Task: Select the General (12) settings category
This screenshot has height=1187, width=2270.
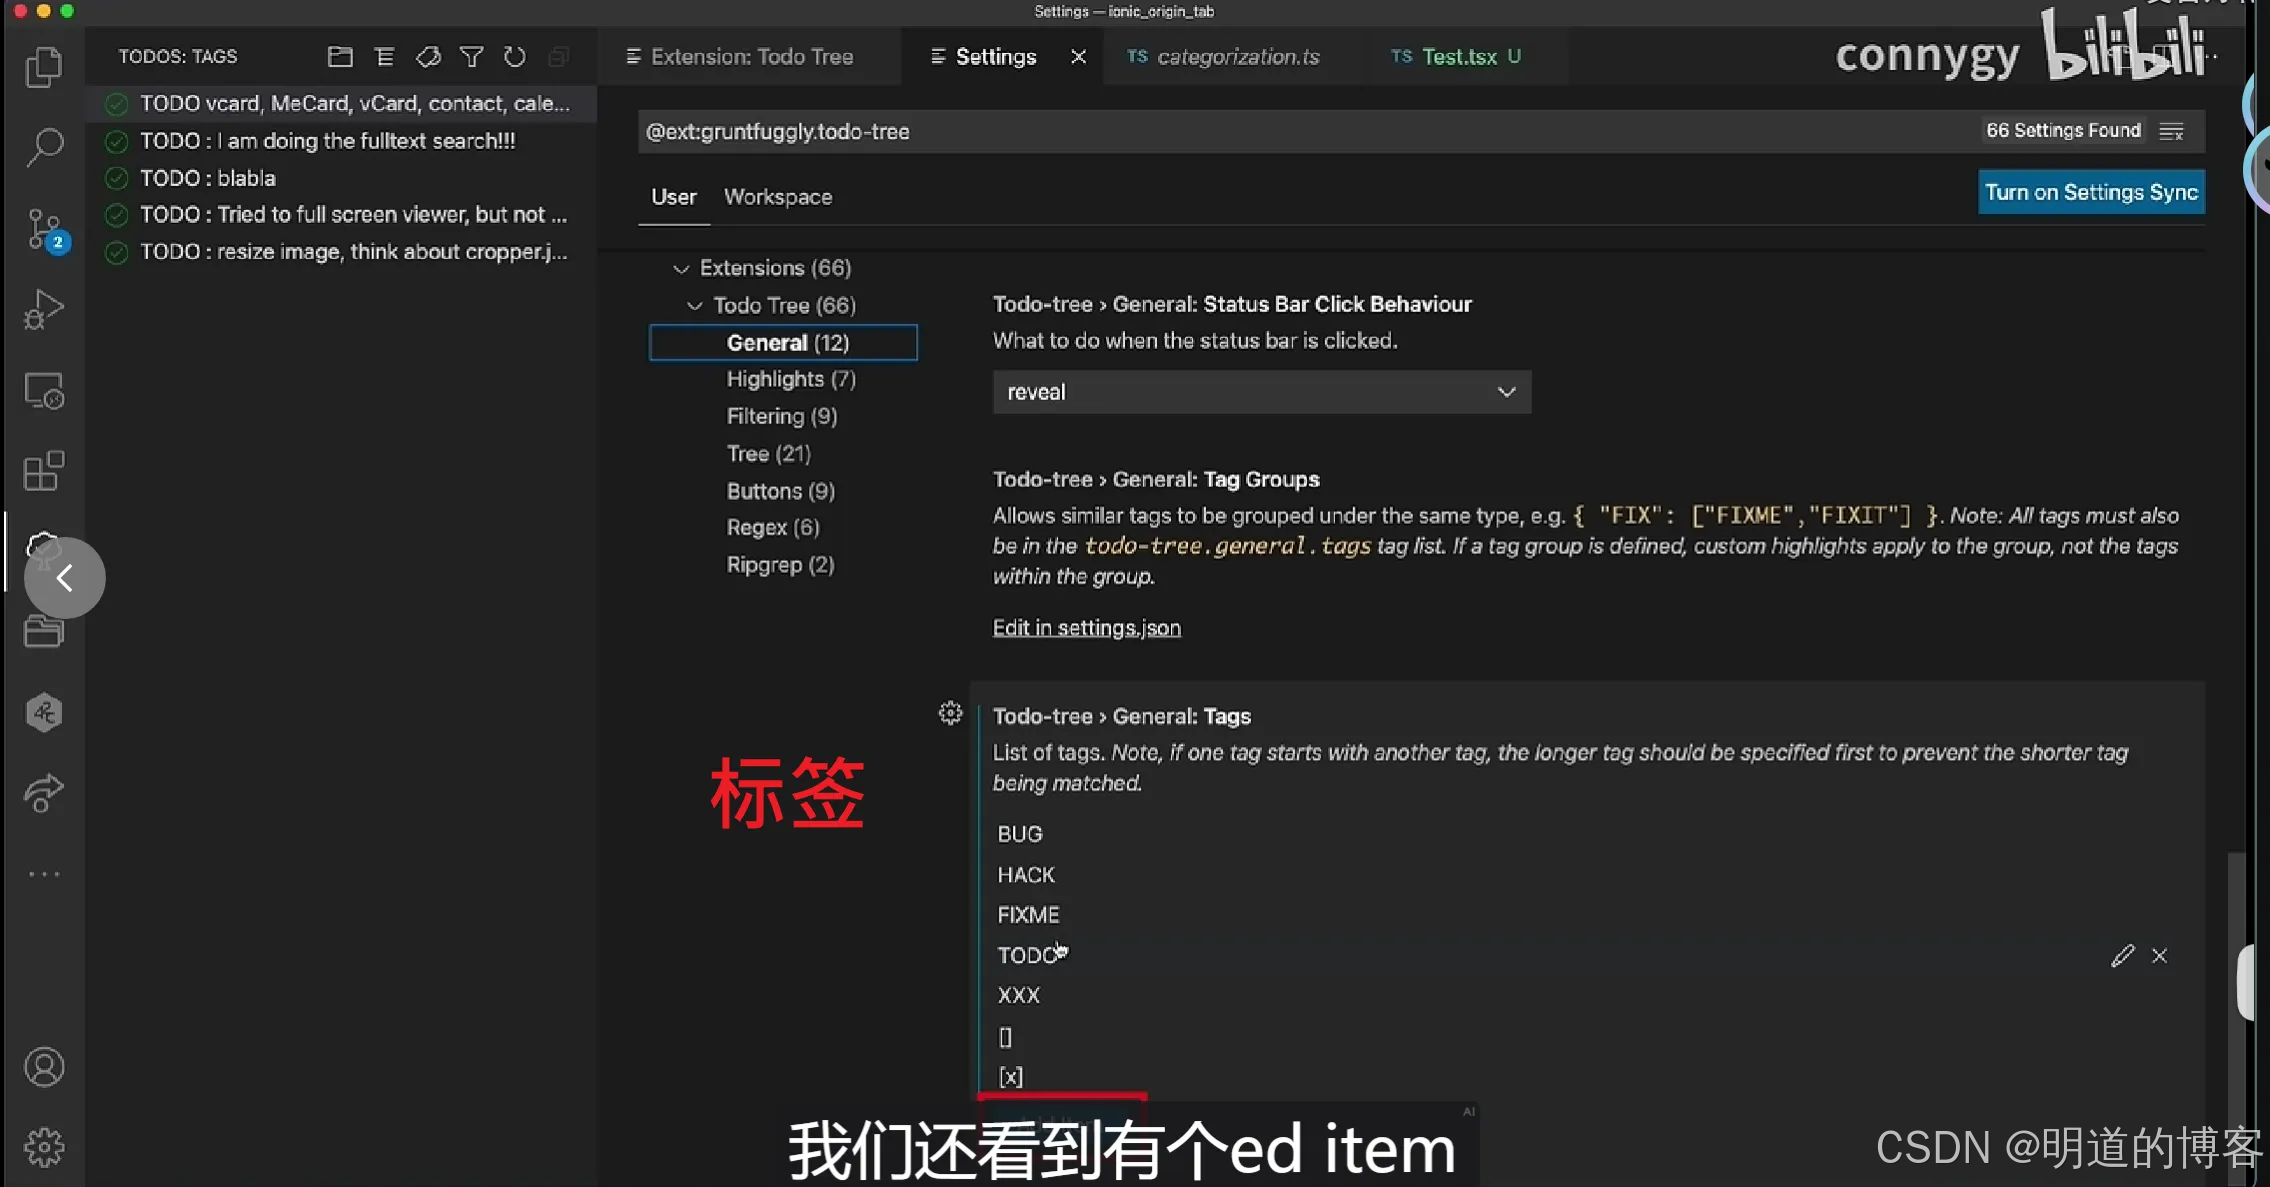Action: [783, 343]
